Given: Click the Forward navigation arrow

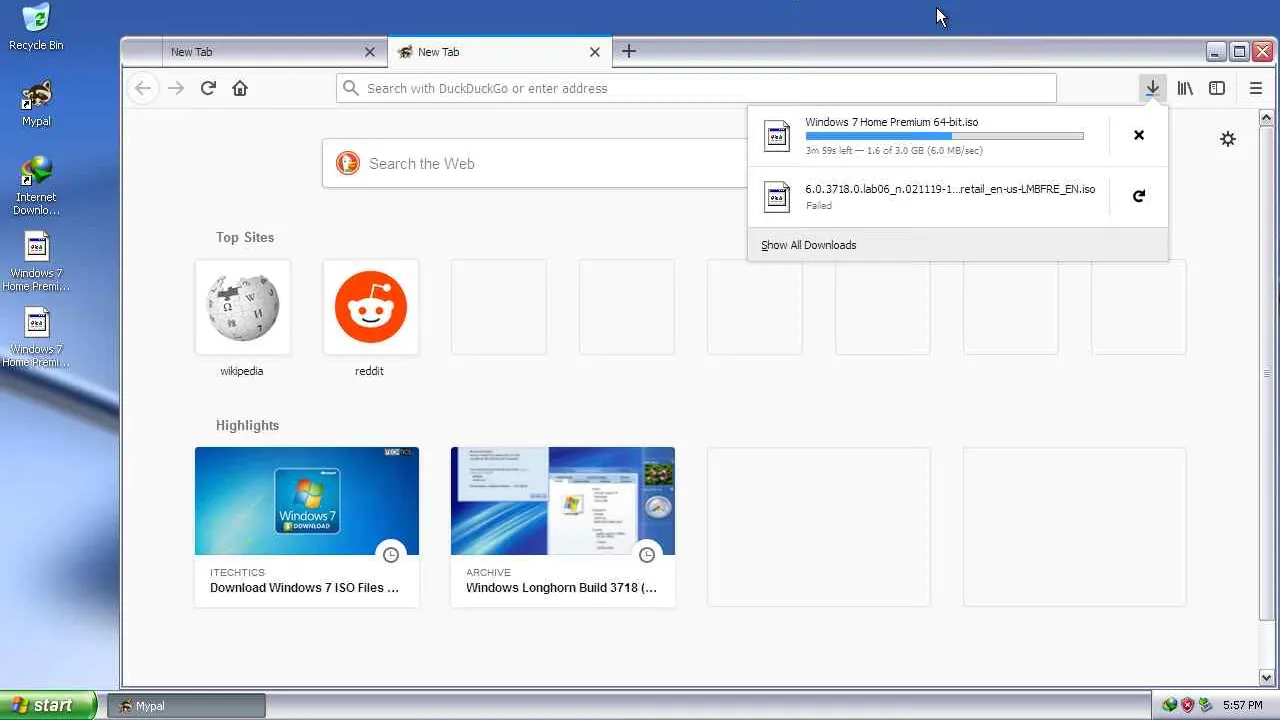Looking at the screenshot, I should click(x=176, y=88).
